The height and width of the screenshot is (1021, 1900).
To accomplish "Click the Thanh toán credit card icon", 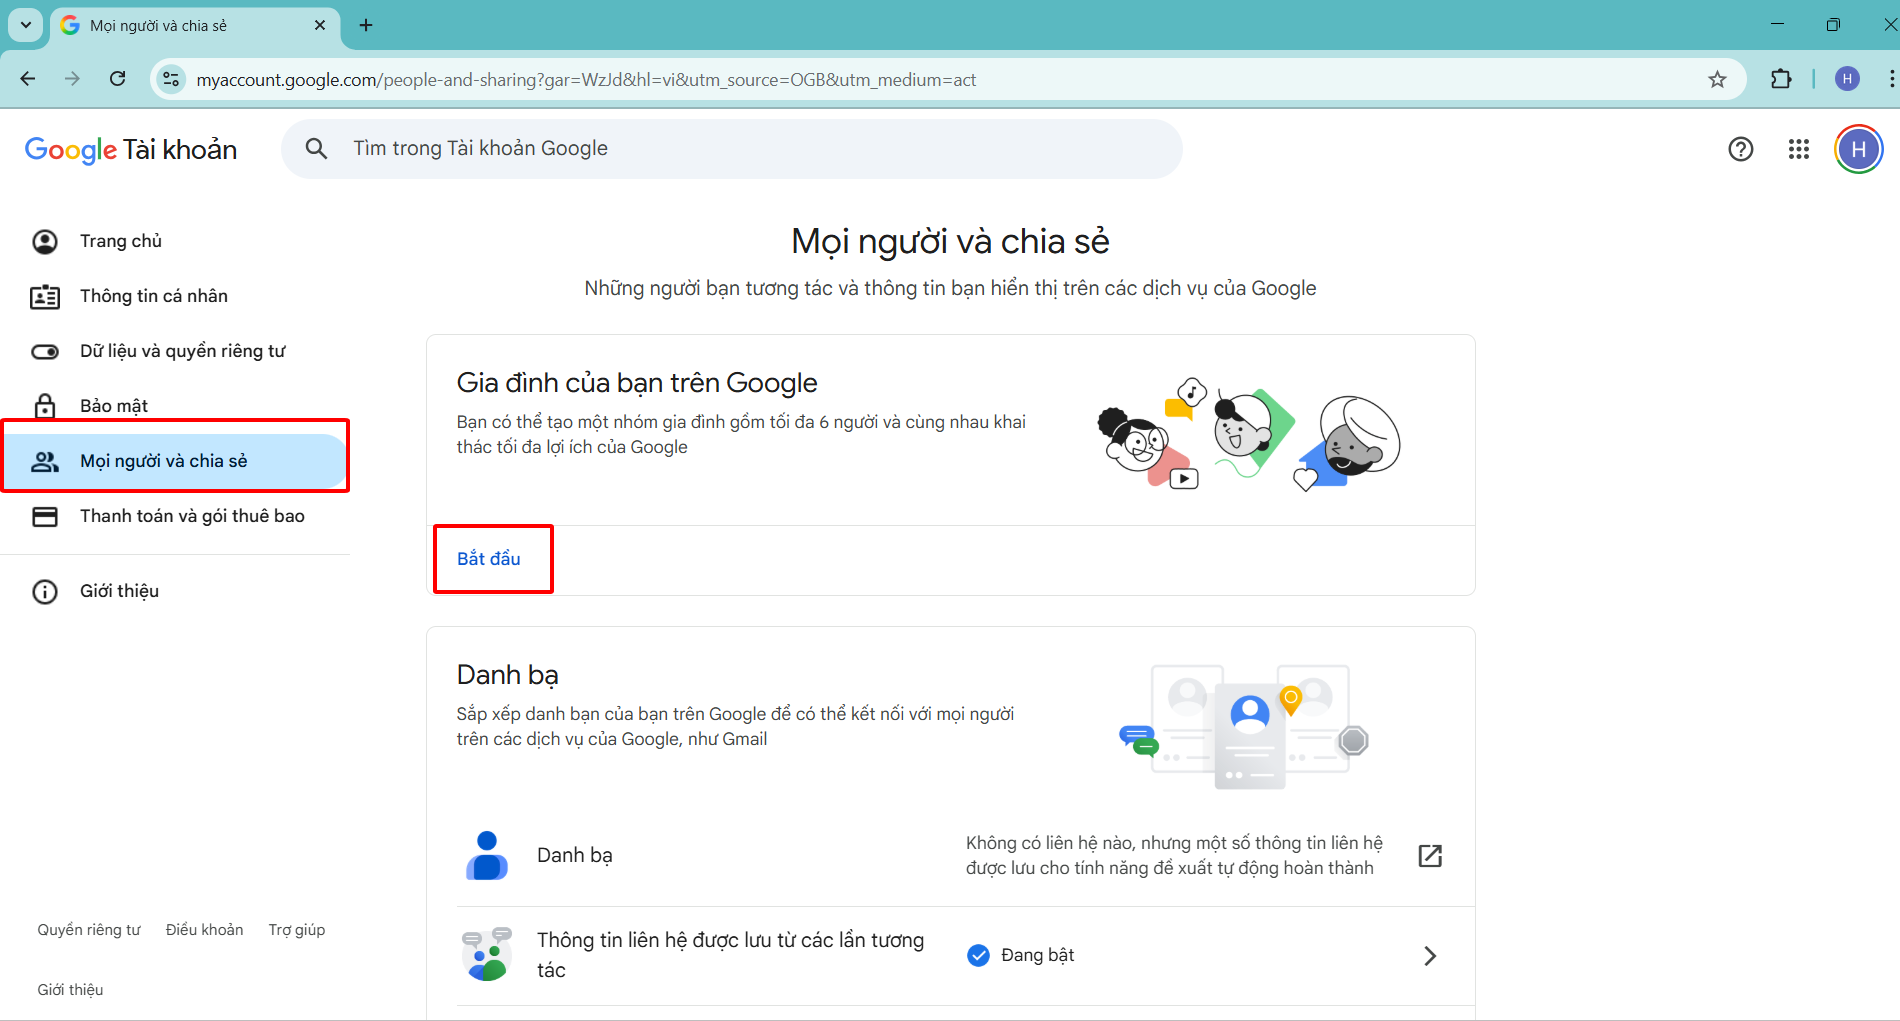I will 45,516.
